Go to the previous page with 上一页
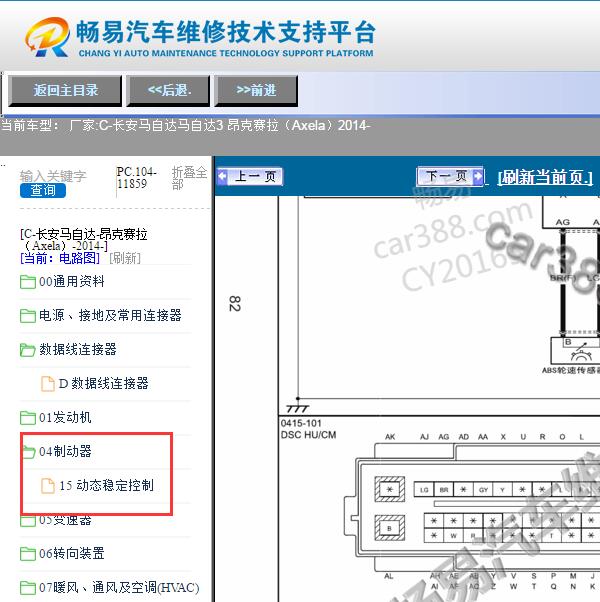Screen dimensions: 600x602 point(250,177)
